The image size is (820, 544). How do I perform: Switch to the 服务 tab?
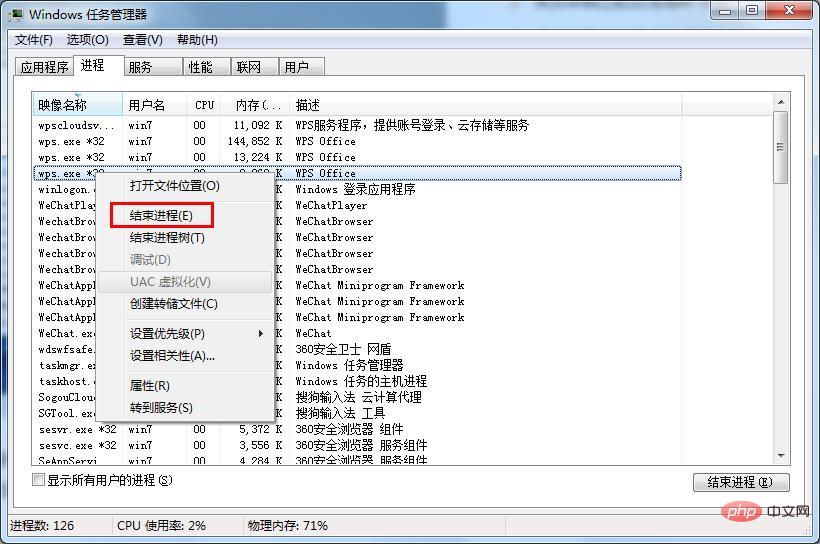pos(153,67)
